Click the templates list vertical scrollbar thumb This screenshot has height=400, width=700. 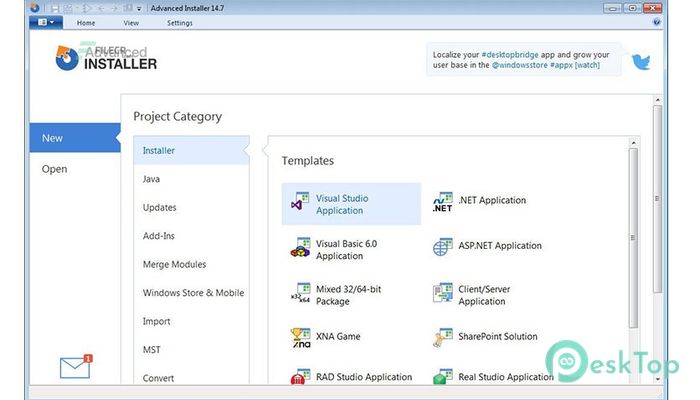(633, 238)
